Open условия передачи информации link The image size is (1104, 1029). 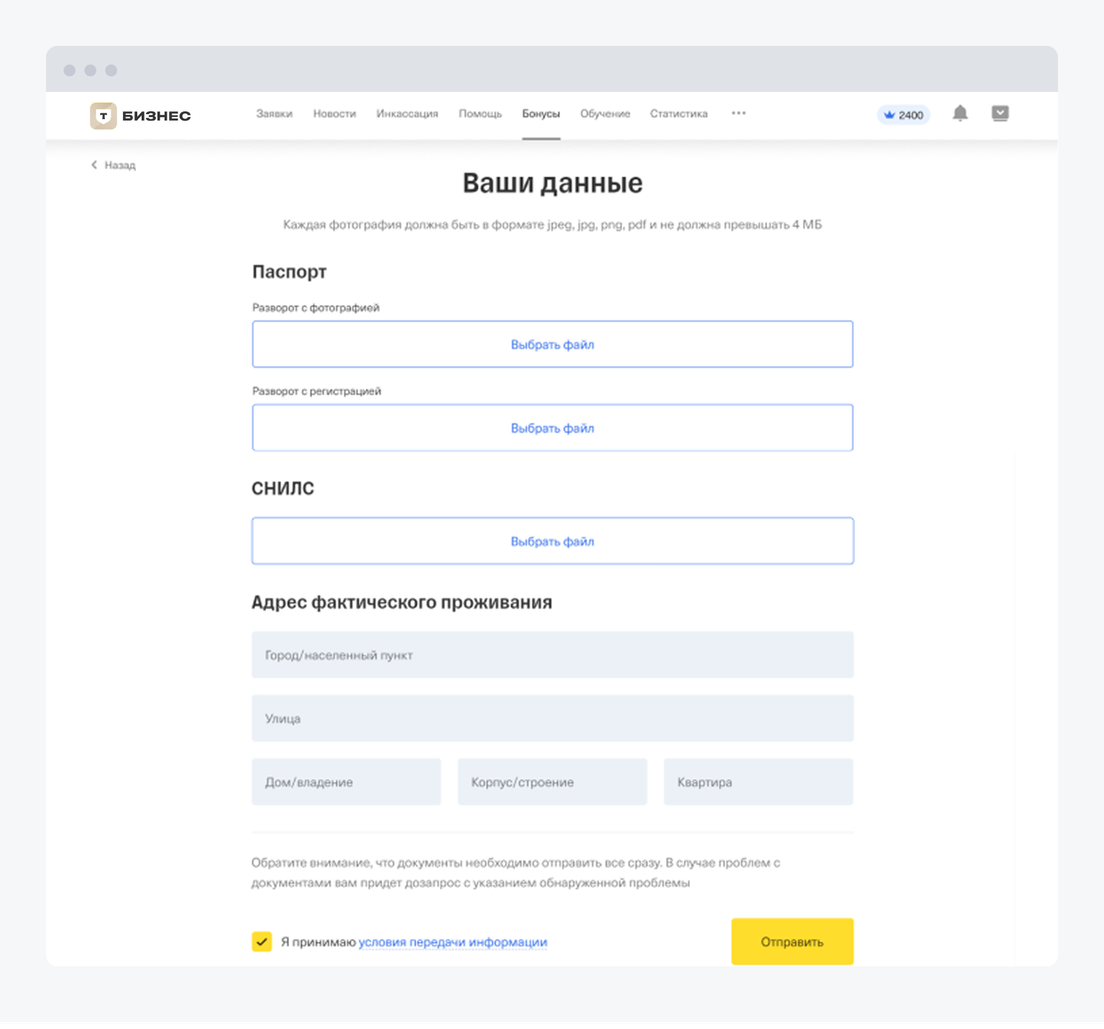coord(452,942)
